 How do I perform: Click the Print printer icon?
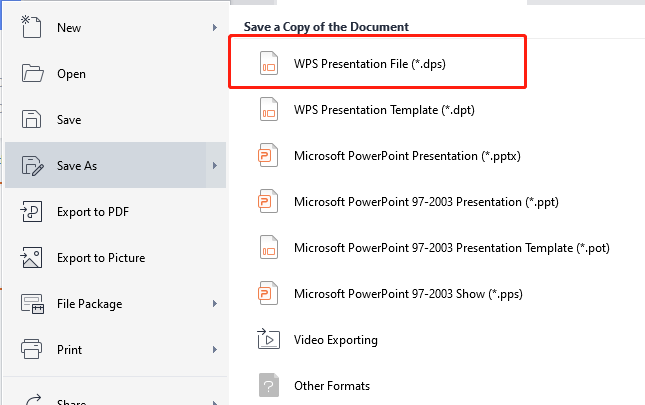tap(31, 349)
